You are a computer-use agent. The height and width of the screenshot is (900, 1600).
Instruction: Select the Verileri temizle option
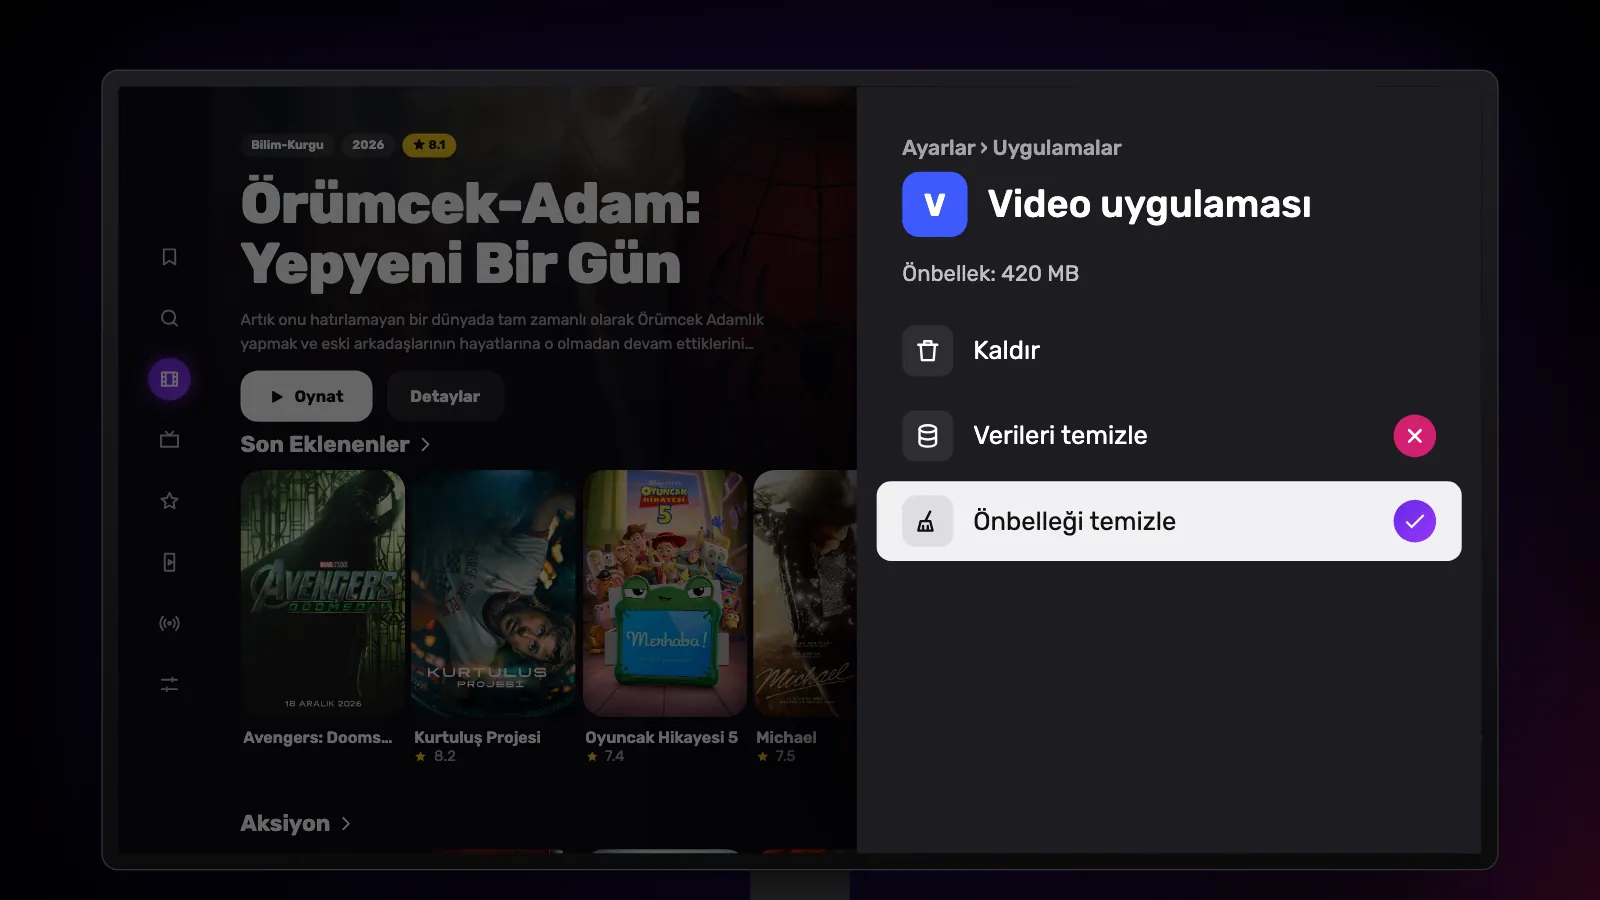[x=1168, y=436]
